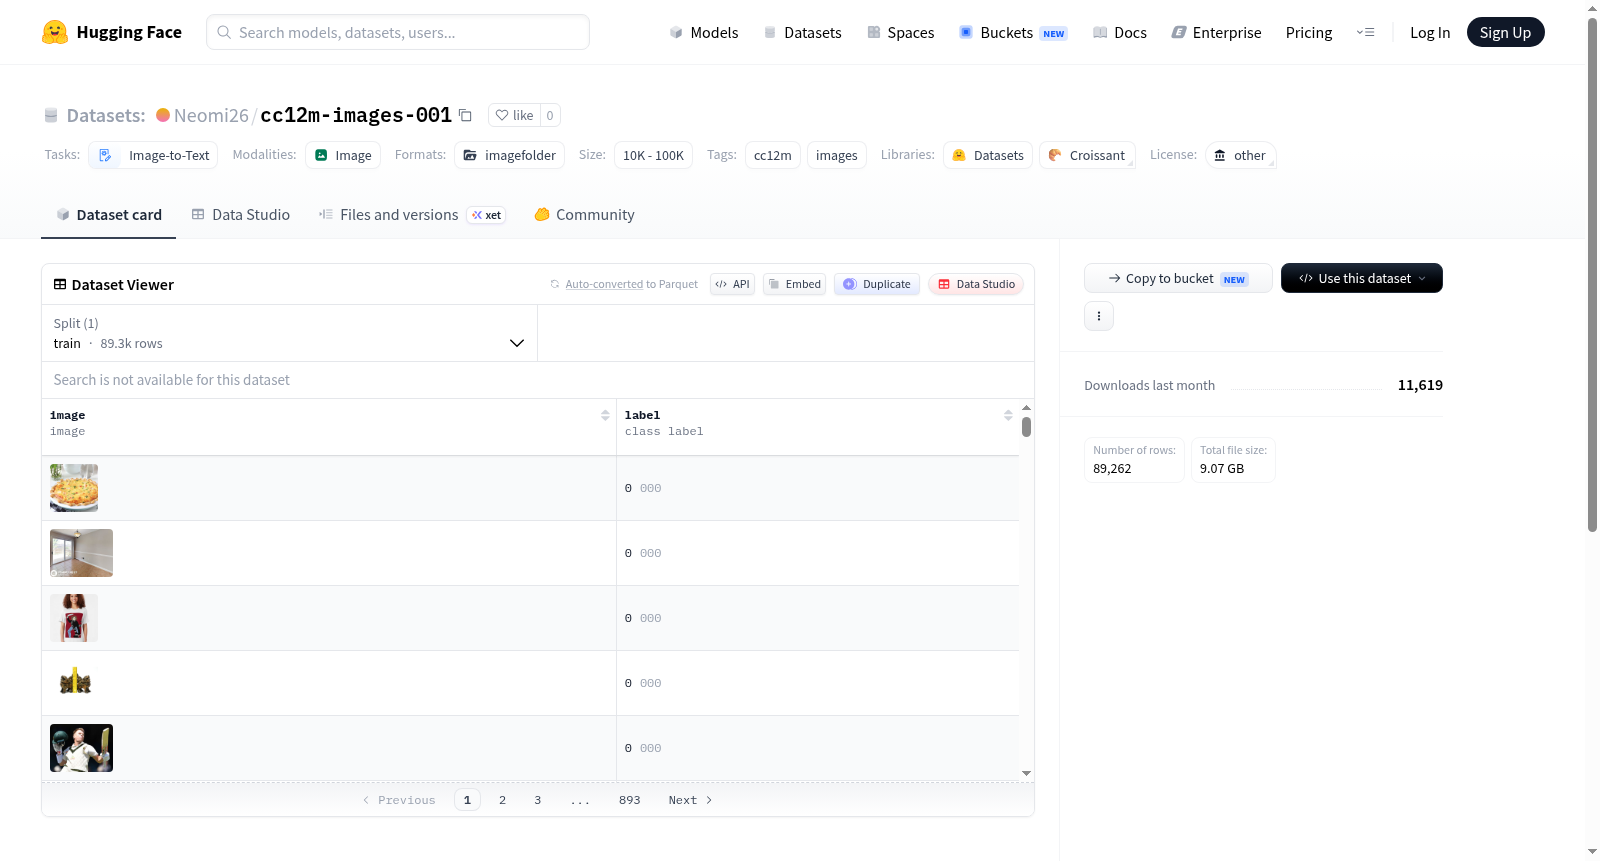Click the Dataset Viewer heading icon
1600x861 pixels.
click(x=60, y=284)
